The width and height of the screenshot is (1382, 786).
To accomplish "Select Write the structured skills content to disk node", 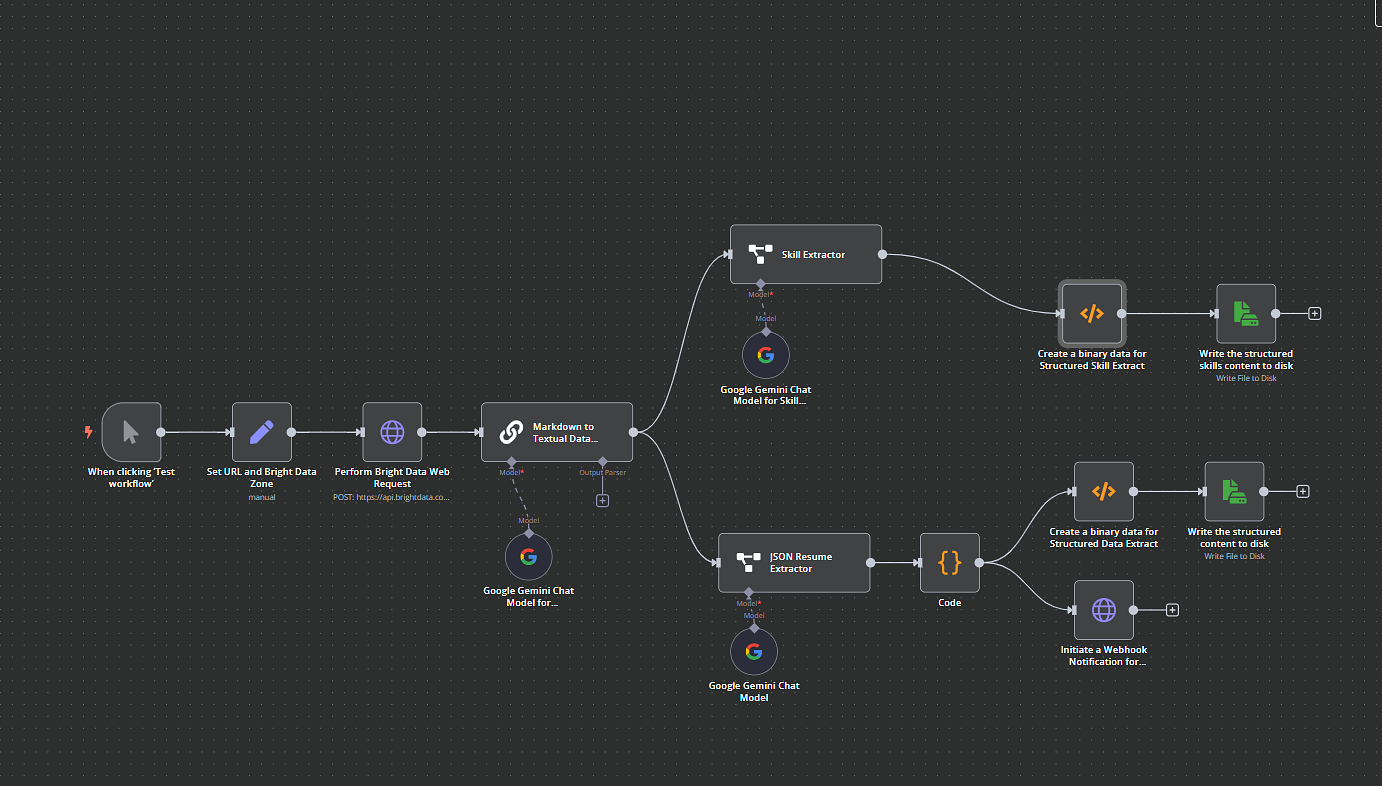I will pos(1245,313).
